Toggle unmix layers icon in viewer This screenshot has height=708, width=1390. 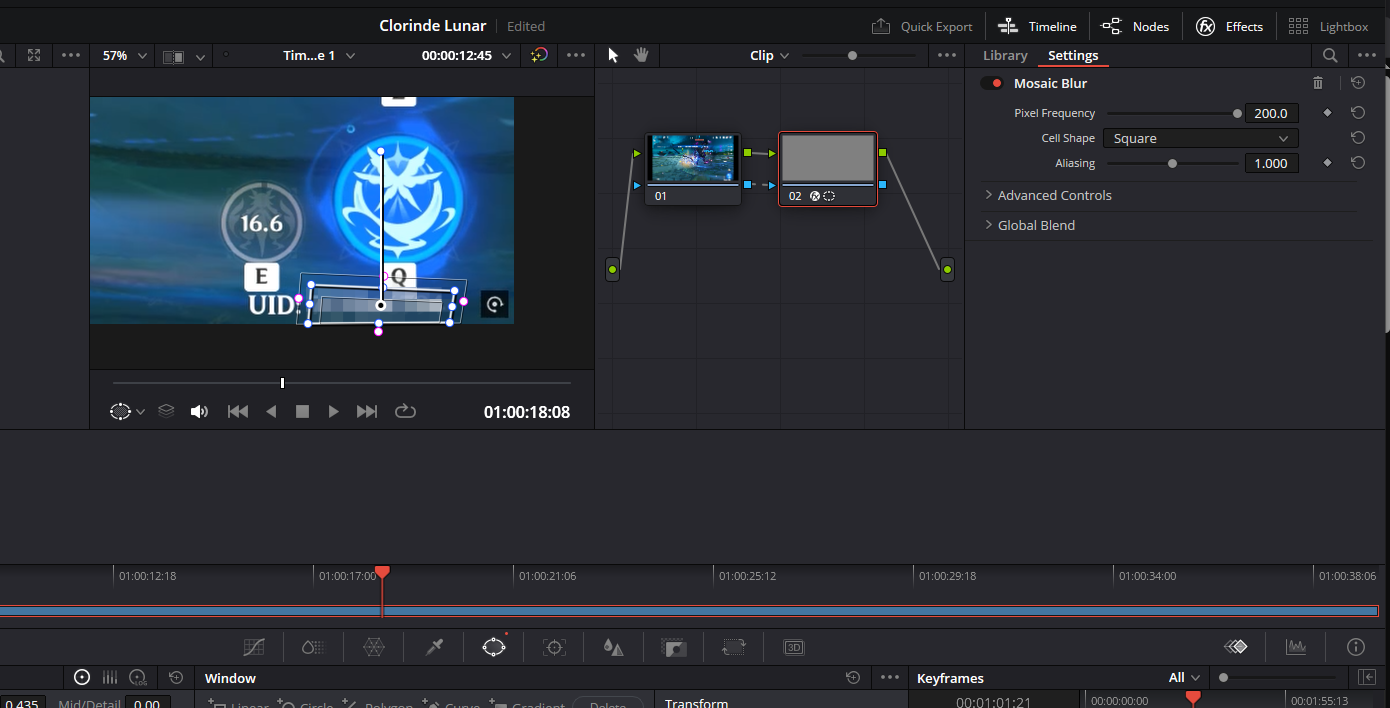click(166, 411)
